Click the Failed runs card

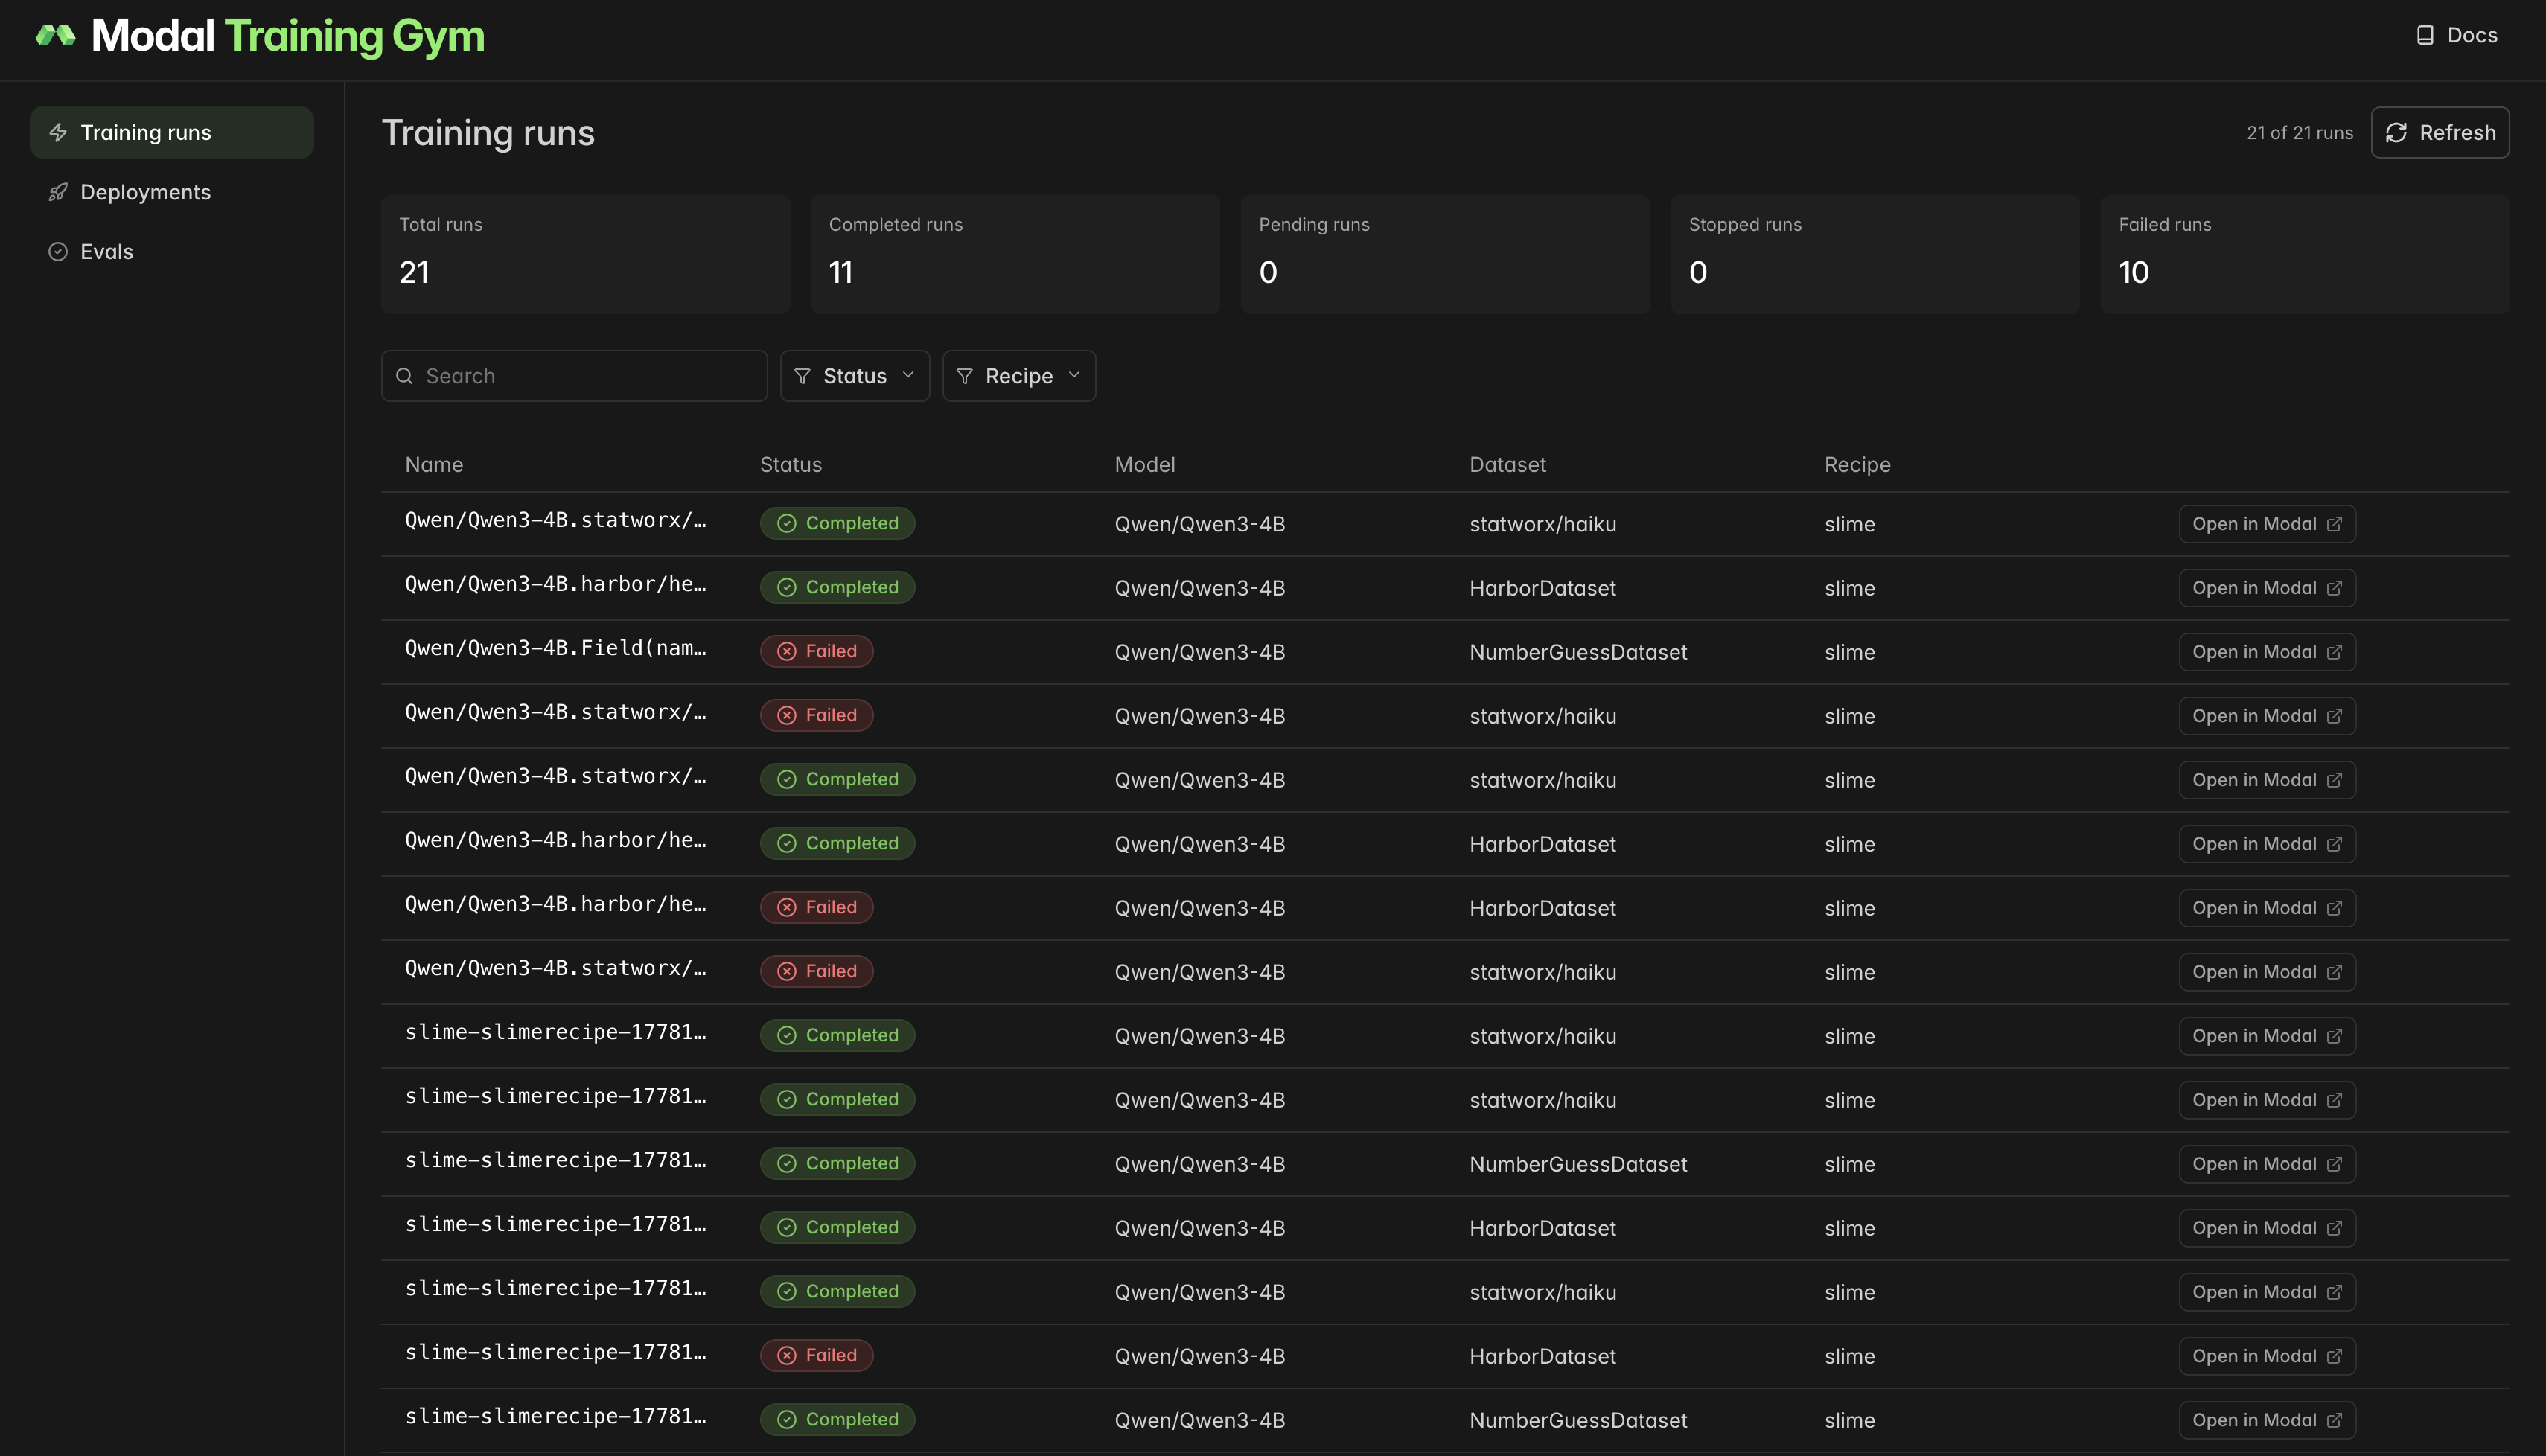point(2305,254)
